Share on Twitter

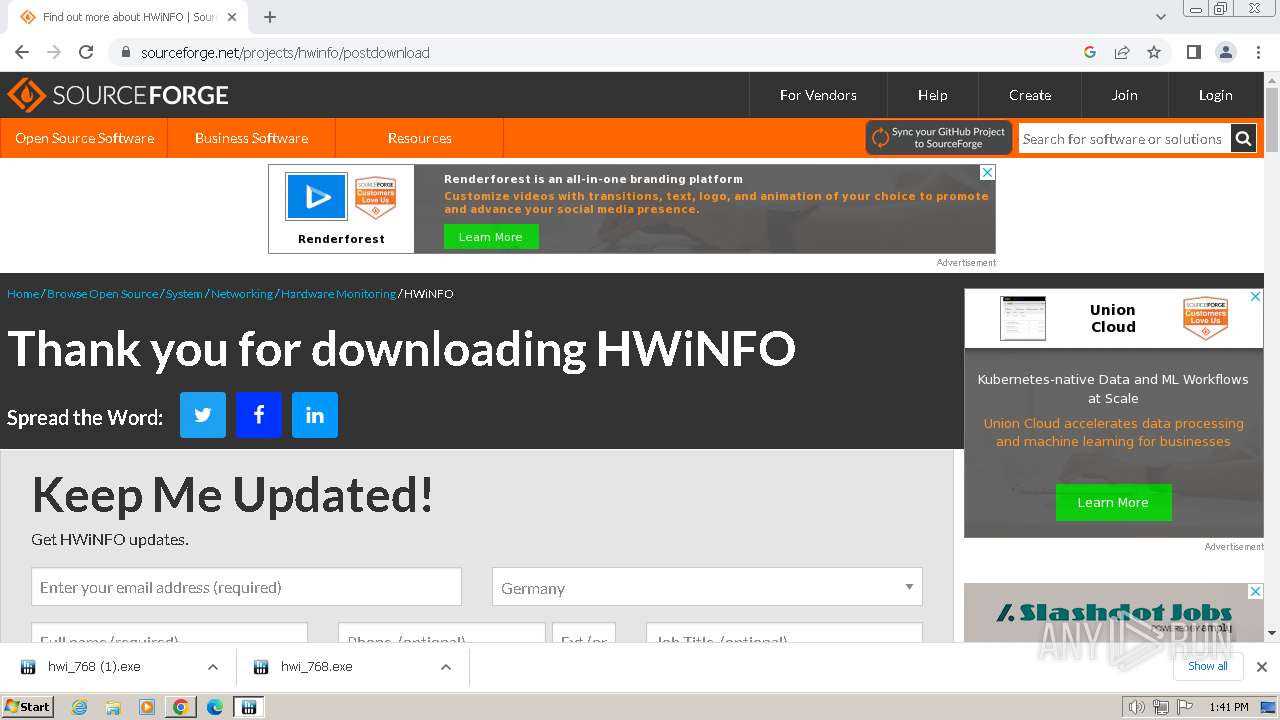(203, 415)
